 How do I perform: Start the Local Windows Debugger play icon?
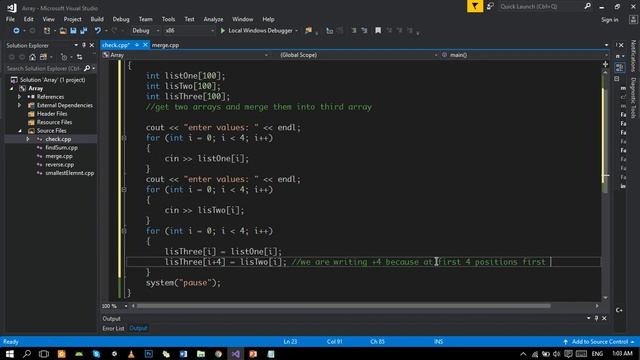coord(223,31)
